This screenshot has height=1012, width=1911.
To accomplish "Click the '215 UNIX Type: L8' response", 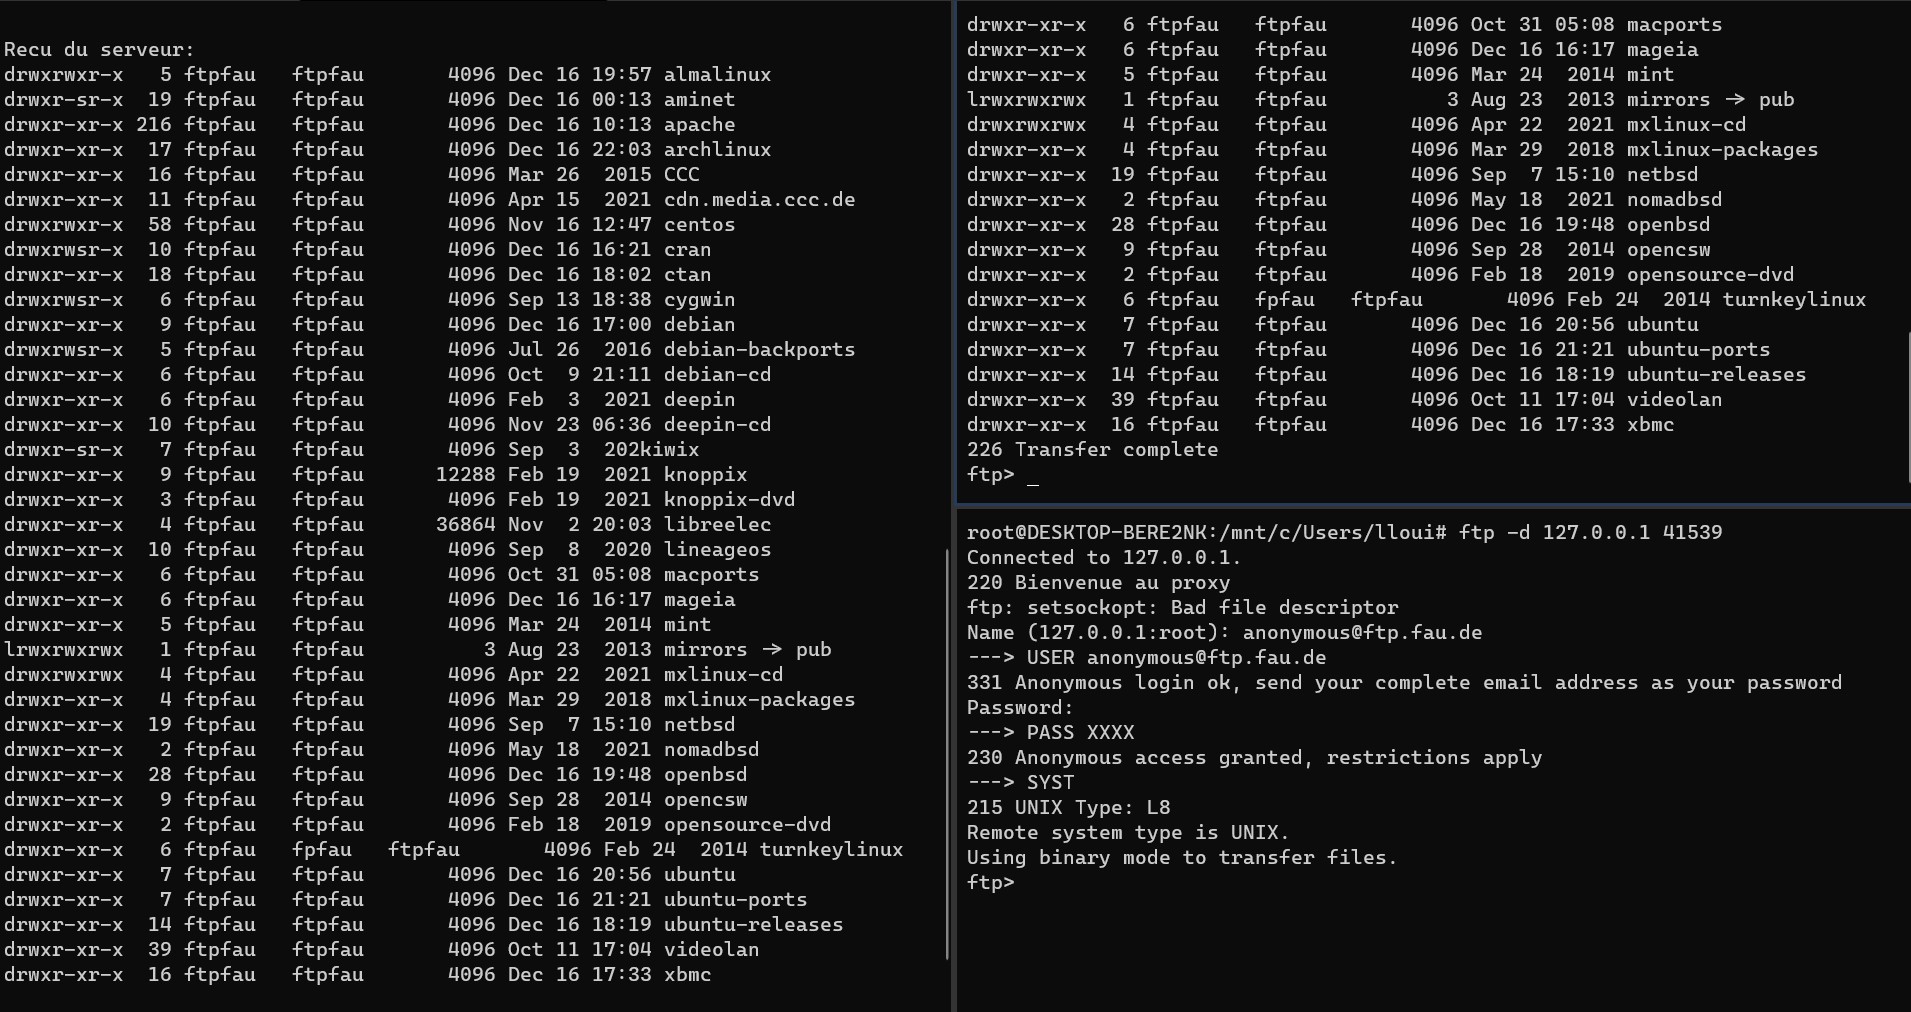I will pos(1068,808).
